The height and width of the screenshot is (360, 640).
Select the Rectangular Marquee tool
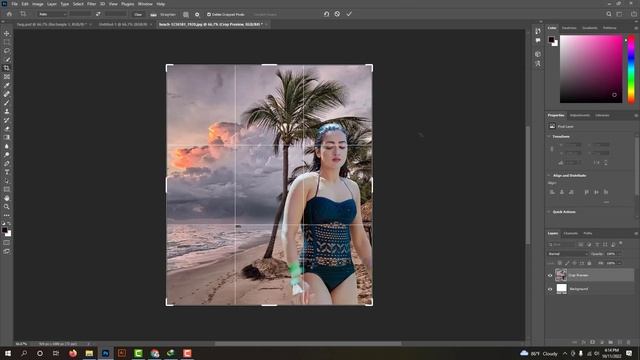click(x=7, y=42)
